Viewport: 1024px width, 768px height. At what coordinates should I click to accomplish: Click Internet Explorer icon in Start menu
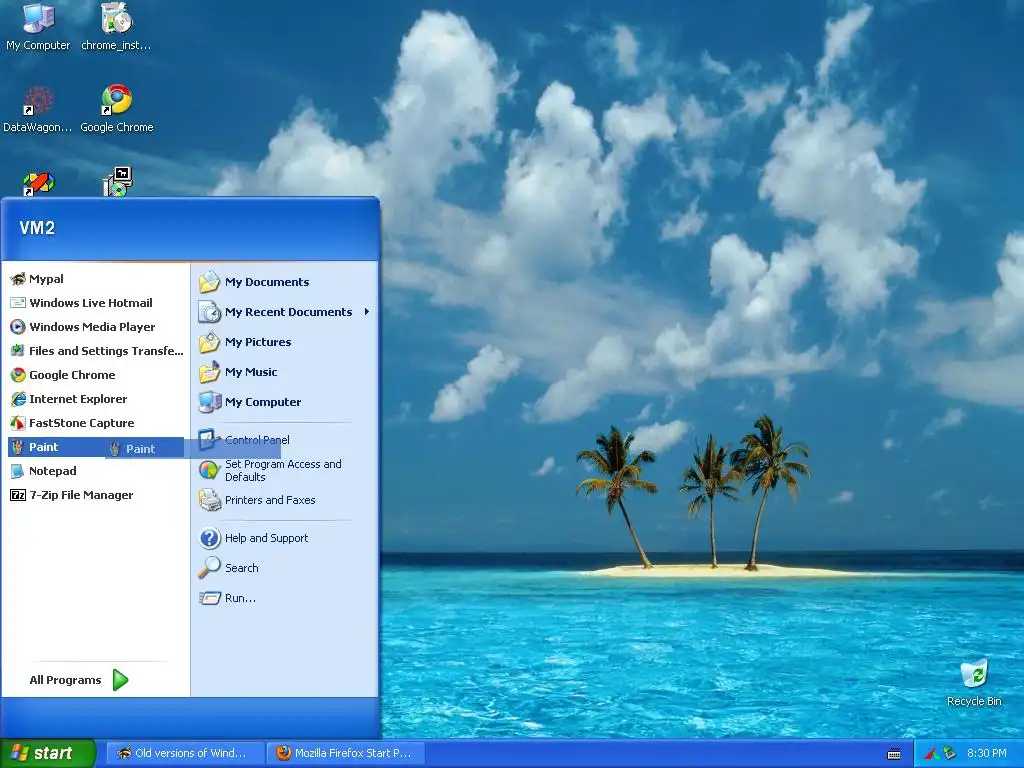[18, 399]
